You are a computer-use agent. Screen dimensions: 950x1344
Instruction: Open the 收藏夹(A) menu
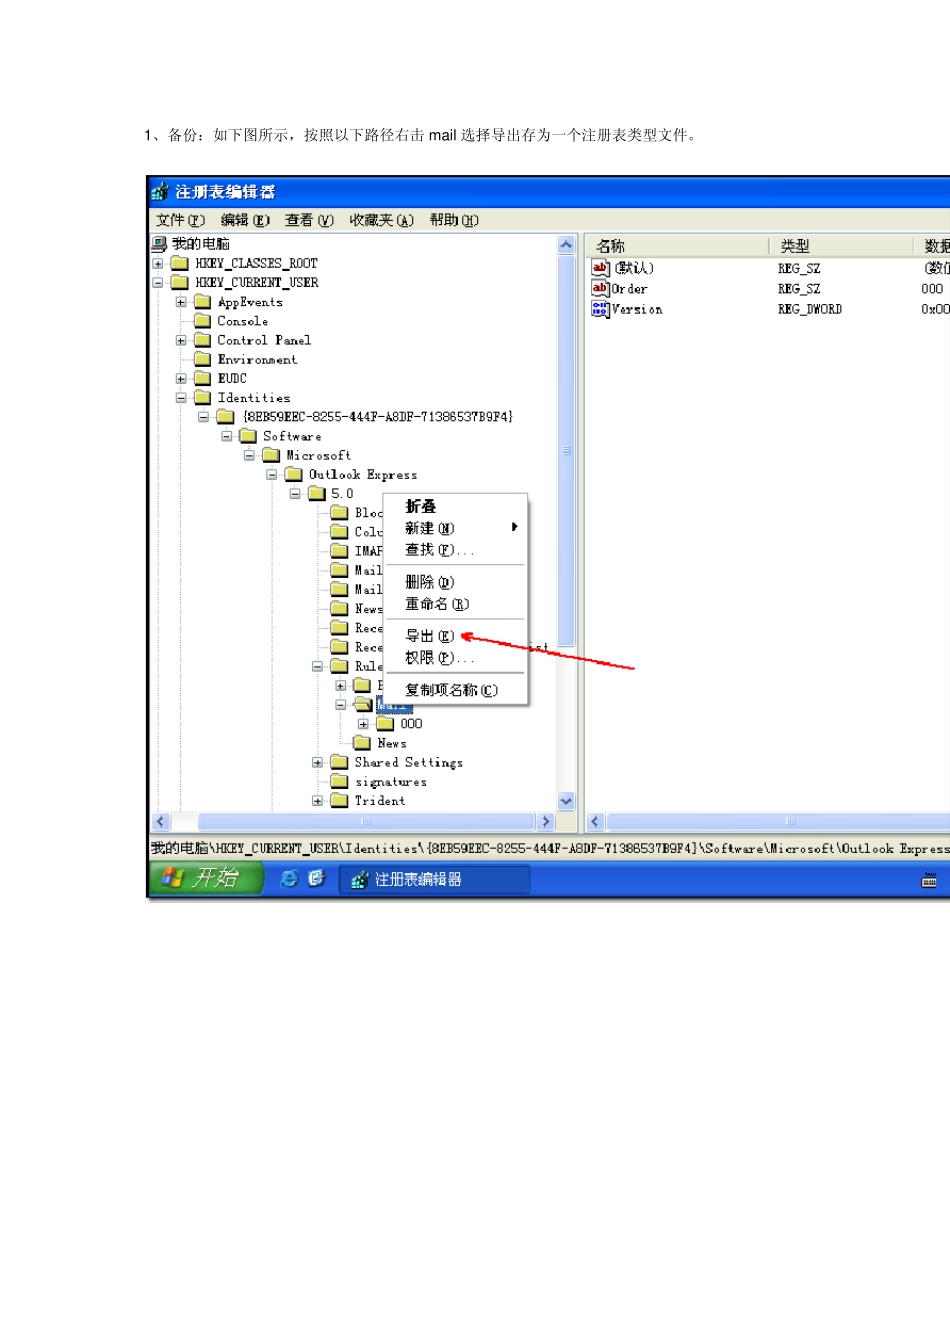tap(381, 220)
